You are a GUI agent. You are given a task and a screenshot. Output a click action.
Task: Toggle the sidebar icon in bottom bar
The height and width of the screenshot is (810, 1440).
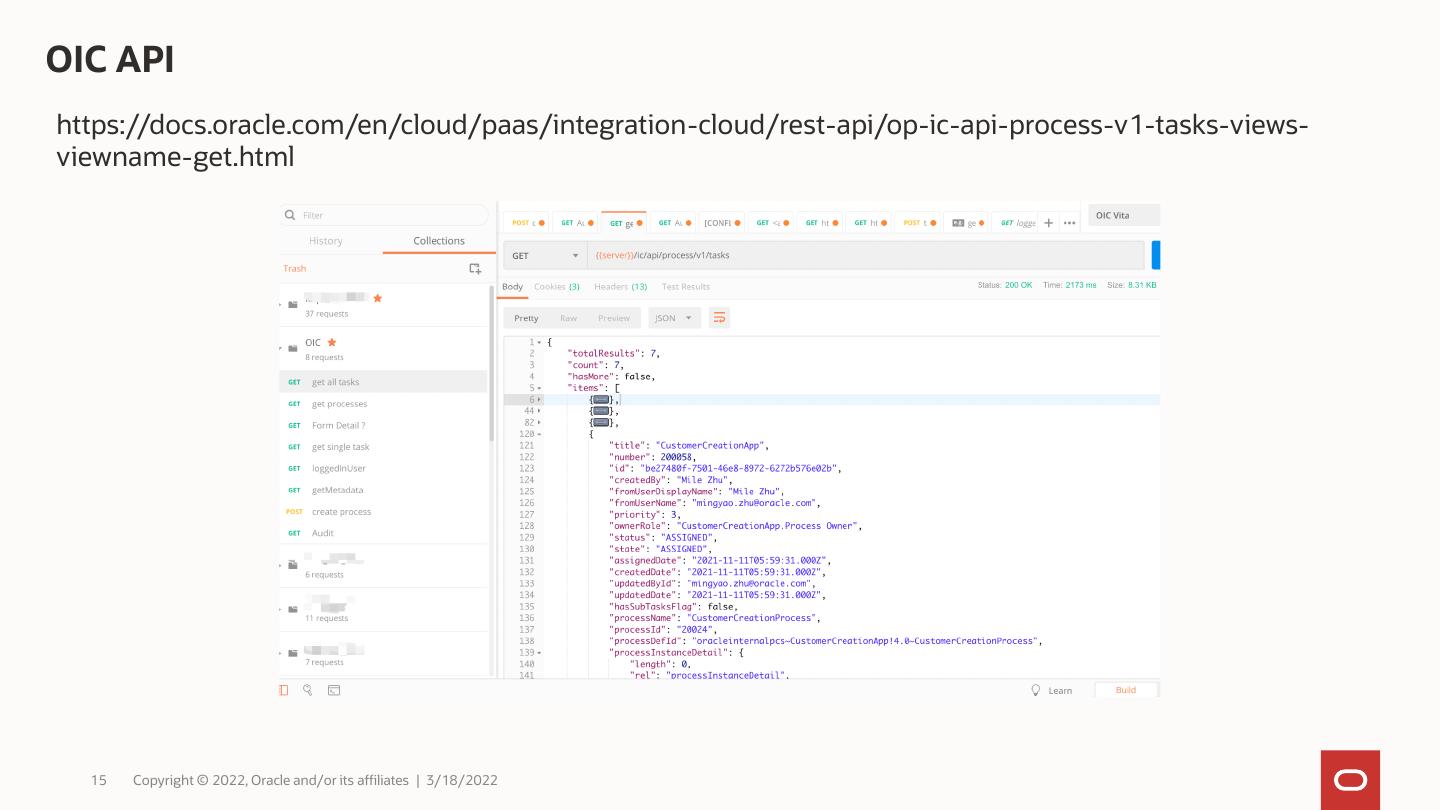tap(285, 690)
